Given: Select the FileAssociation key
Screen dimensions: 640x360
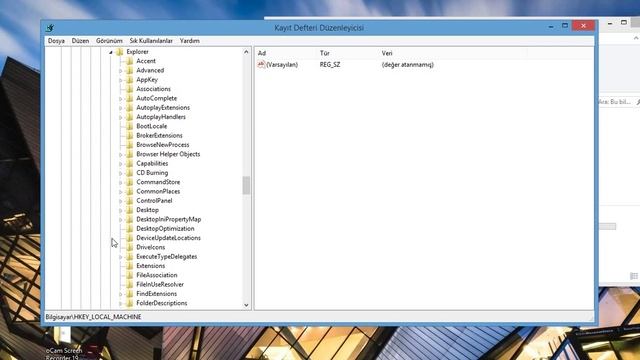Looking at the screenshot, I should coord(157,275).
